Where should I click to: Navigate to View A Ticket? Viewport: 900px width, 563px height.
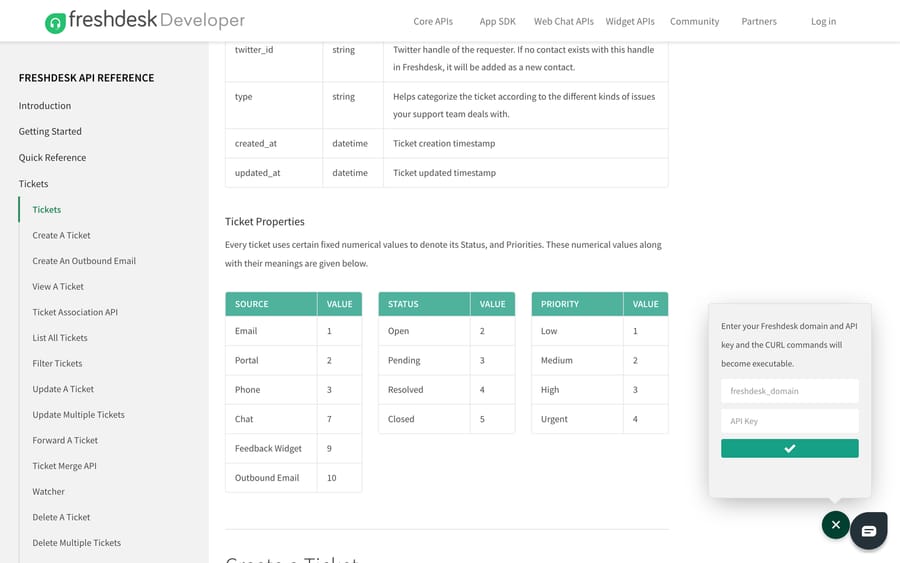point(58,286)
